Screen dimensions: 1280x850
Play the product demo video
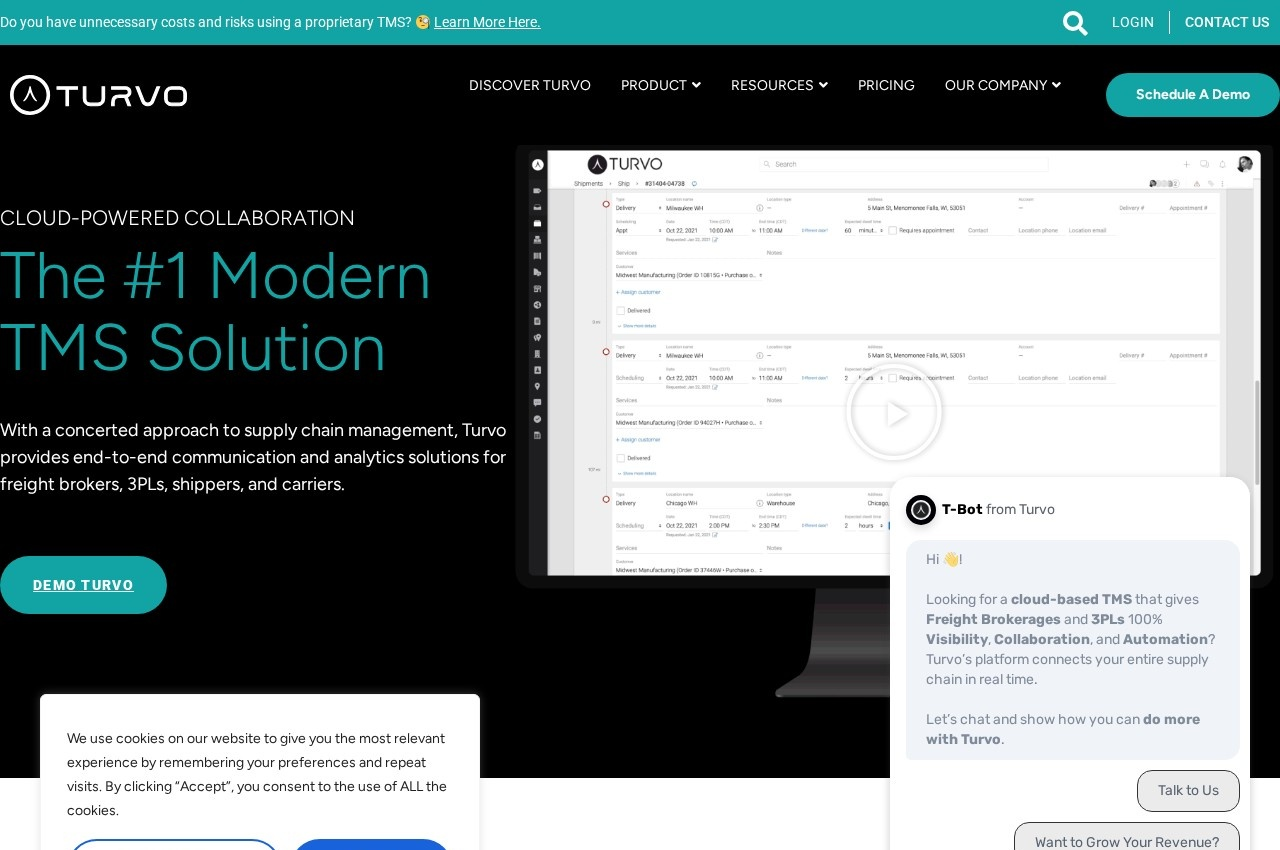coord(894,412)
